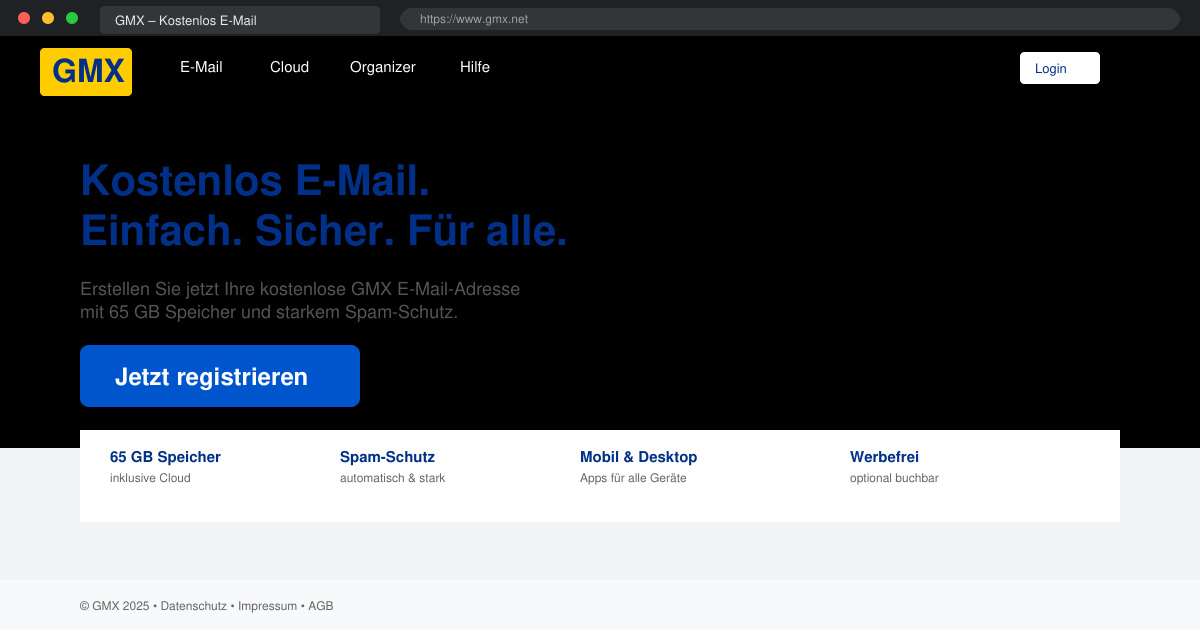
Task: Click the 'inklusive Cloud' subtitle
Action: coord(150,478)
